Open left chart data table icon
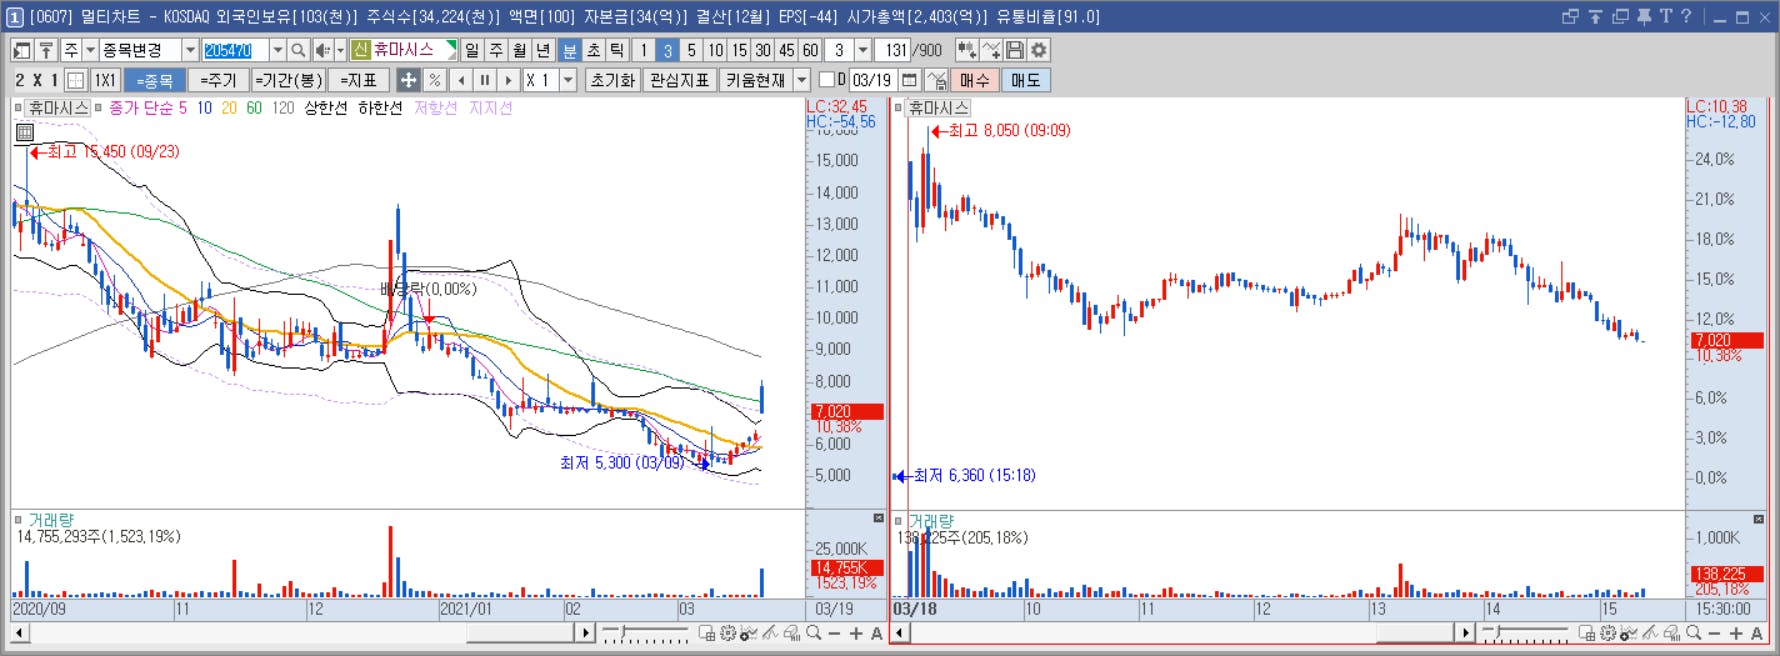 [25, 132]
